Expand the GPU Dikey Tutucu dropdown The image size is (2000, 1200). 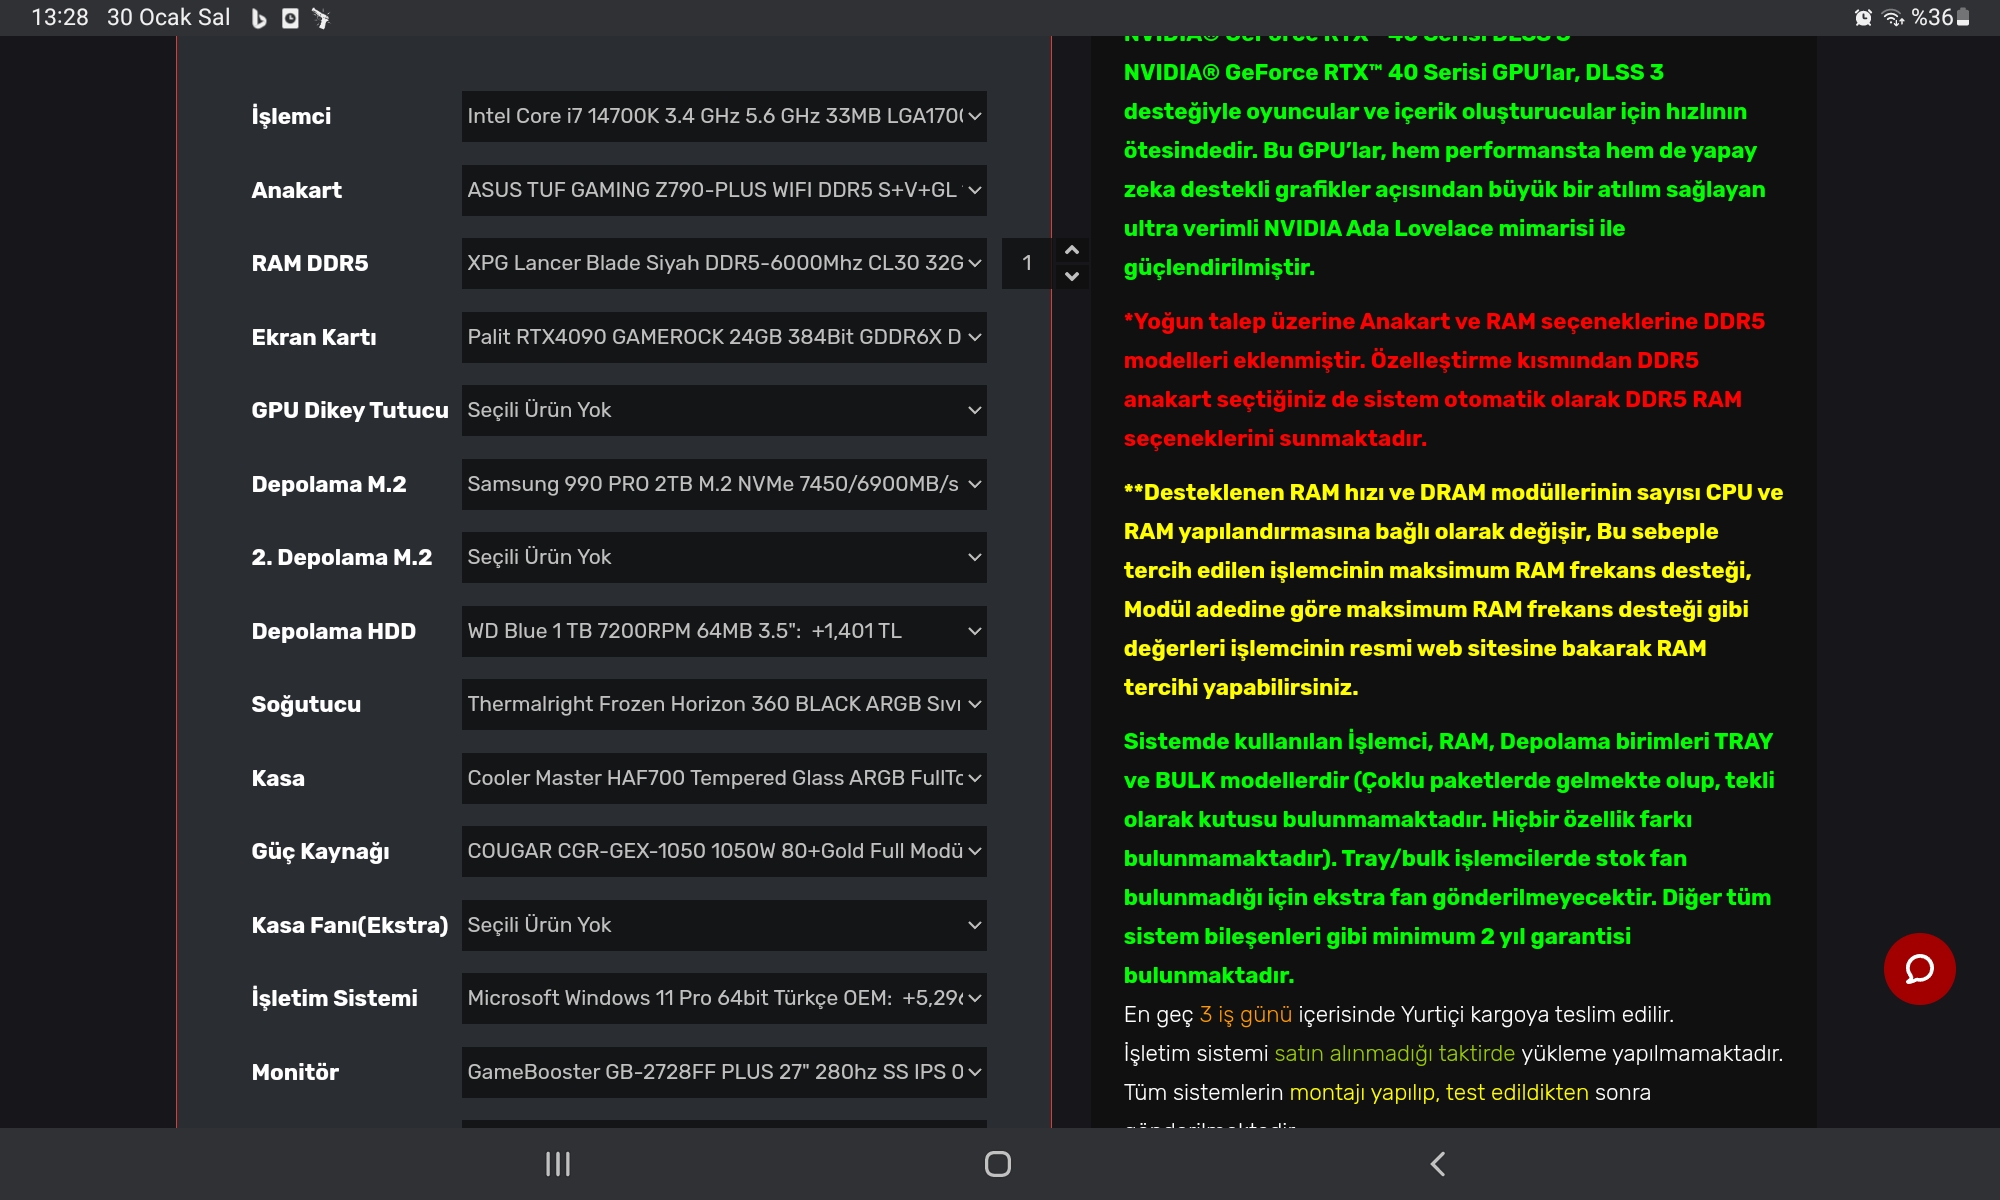coord(724,410)
